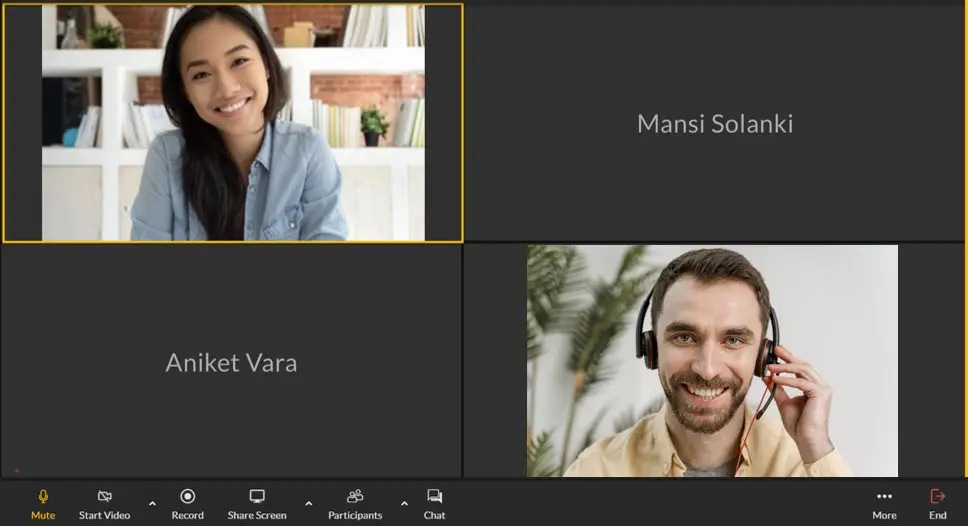The height and width of the screenshot is (526, 968).
Task: Open the Chat panel icon
Action: 435,496
